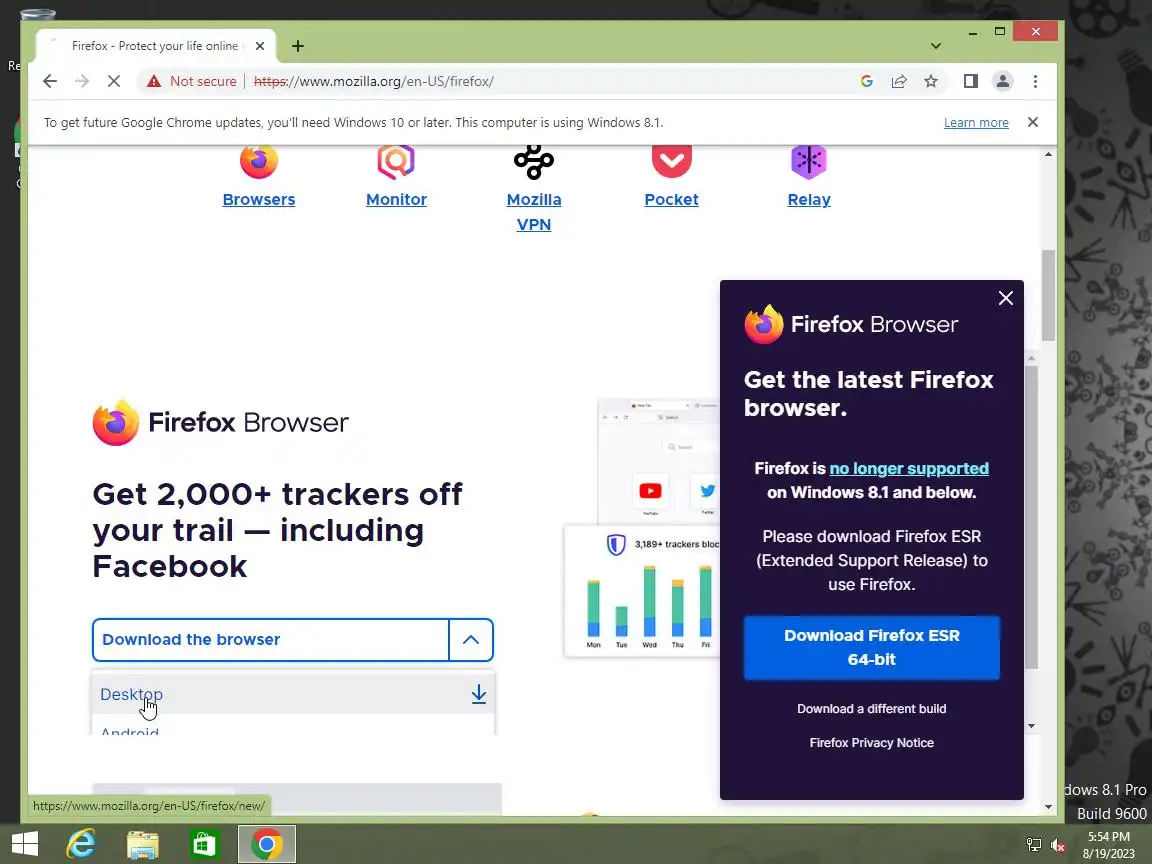Share this page via share icon
1152x864 pixels.
899,82
